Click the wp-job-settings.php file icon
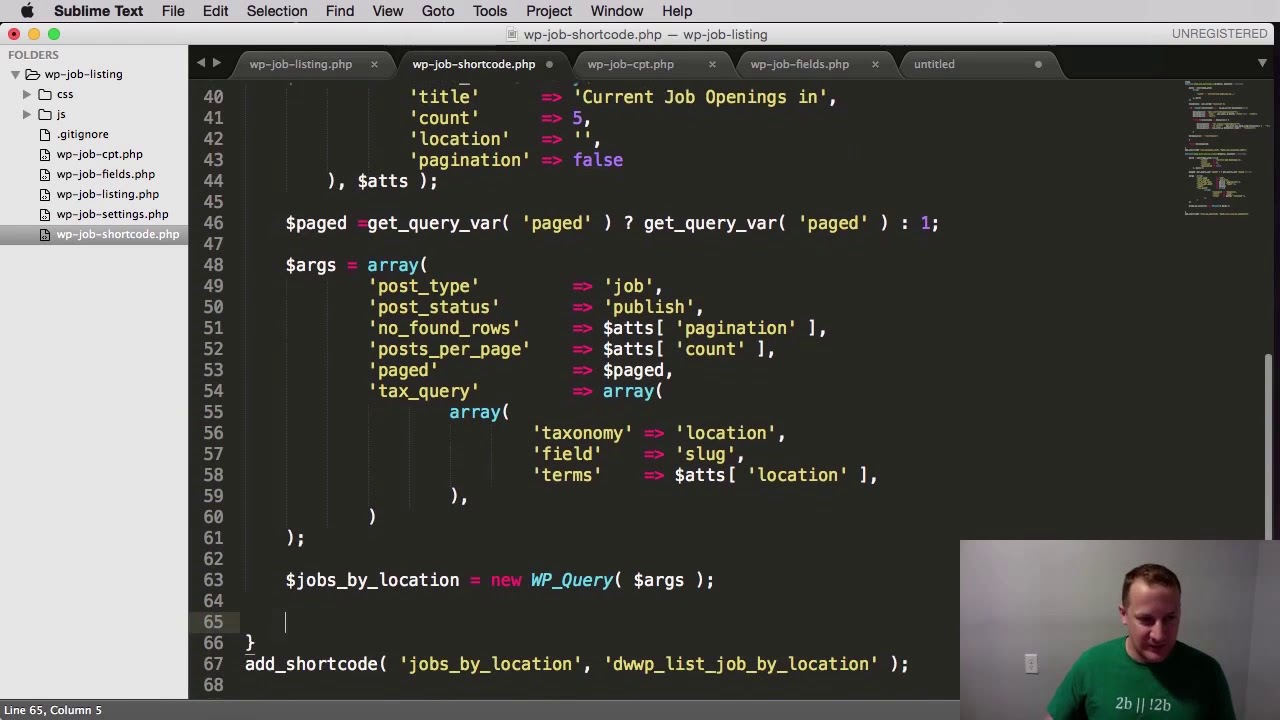The image size is (1280, 720). (x=45, y=214)
